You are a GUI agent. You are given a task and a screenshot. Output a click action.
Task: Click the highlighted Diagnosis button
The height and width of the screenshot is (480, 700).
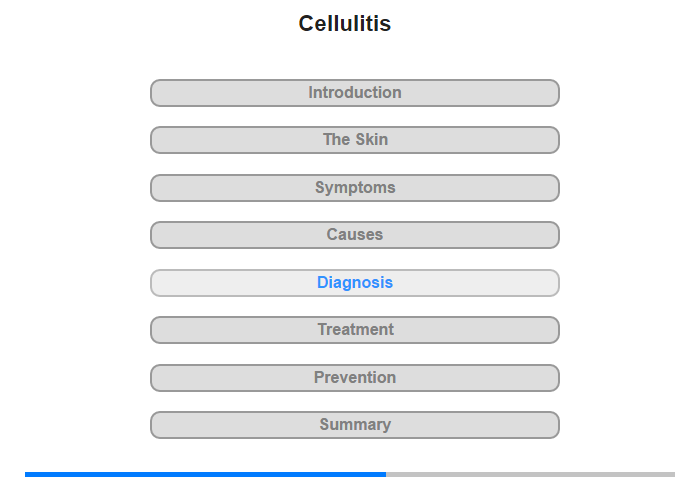pos(355,283)
